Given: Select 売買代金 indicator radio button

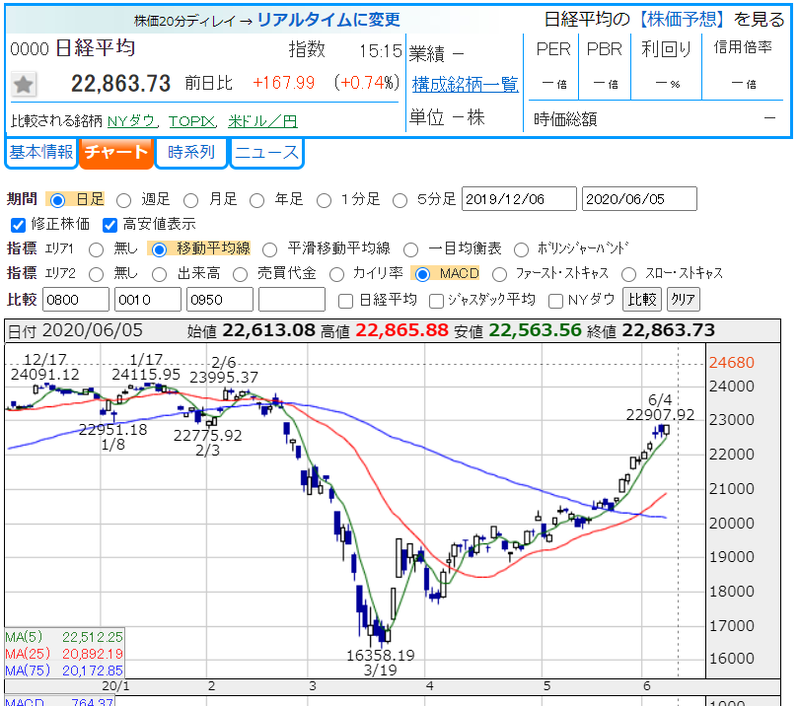Looking at the screenshot, I should (240, 275).
